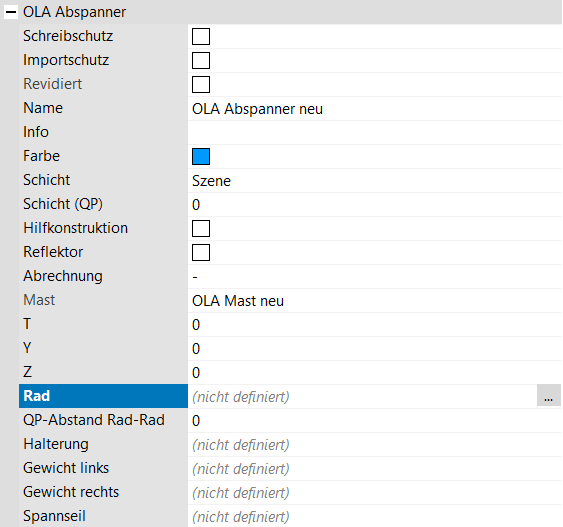
Task: Open the blue Farbe color swatch
Action: pyautogui.click(x=201, y=157)
